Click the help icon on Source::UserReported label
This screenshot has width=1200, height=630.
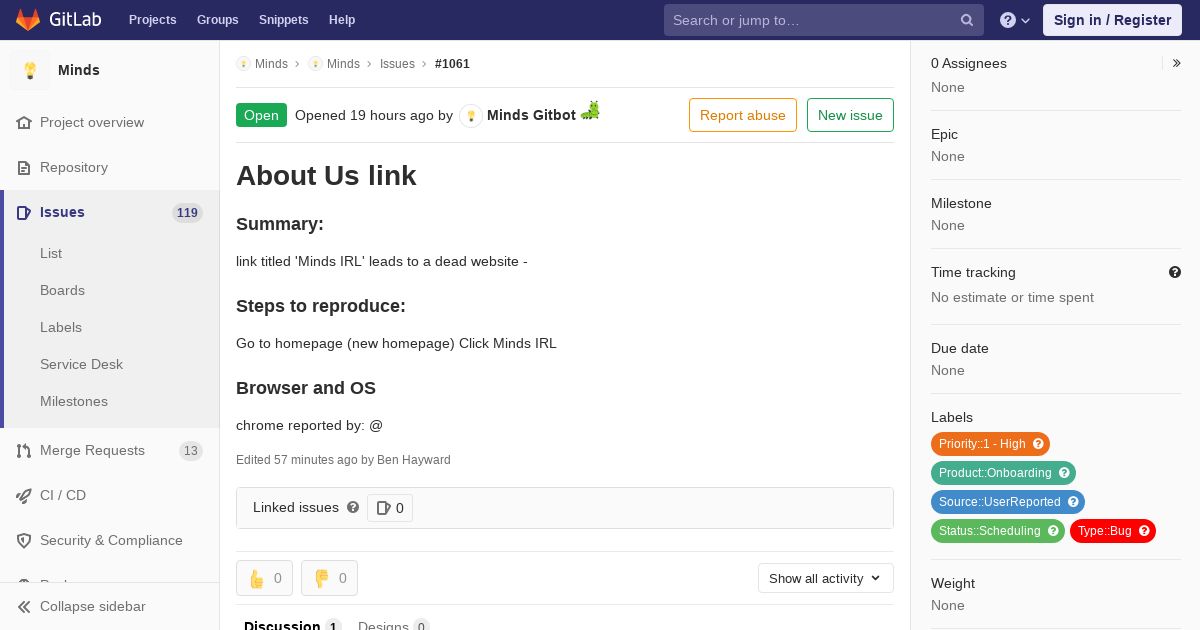click(1073, 502)
